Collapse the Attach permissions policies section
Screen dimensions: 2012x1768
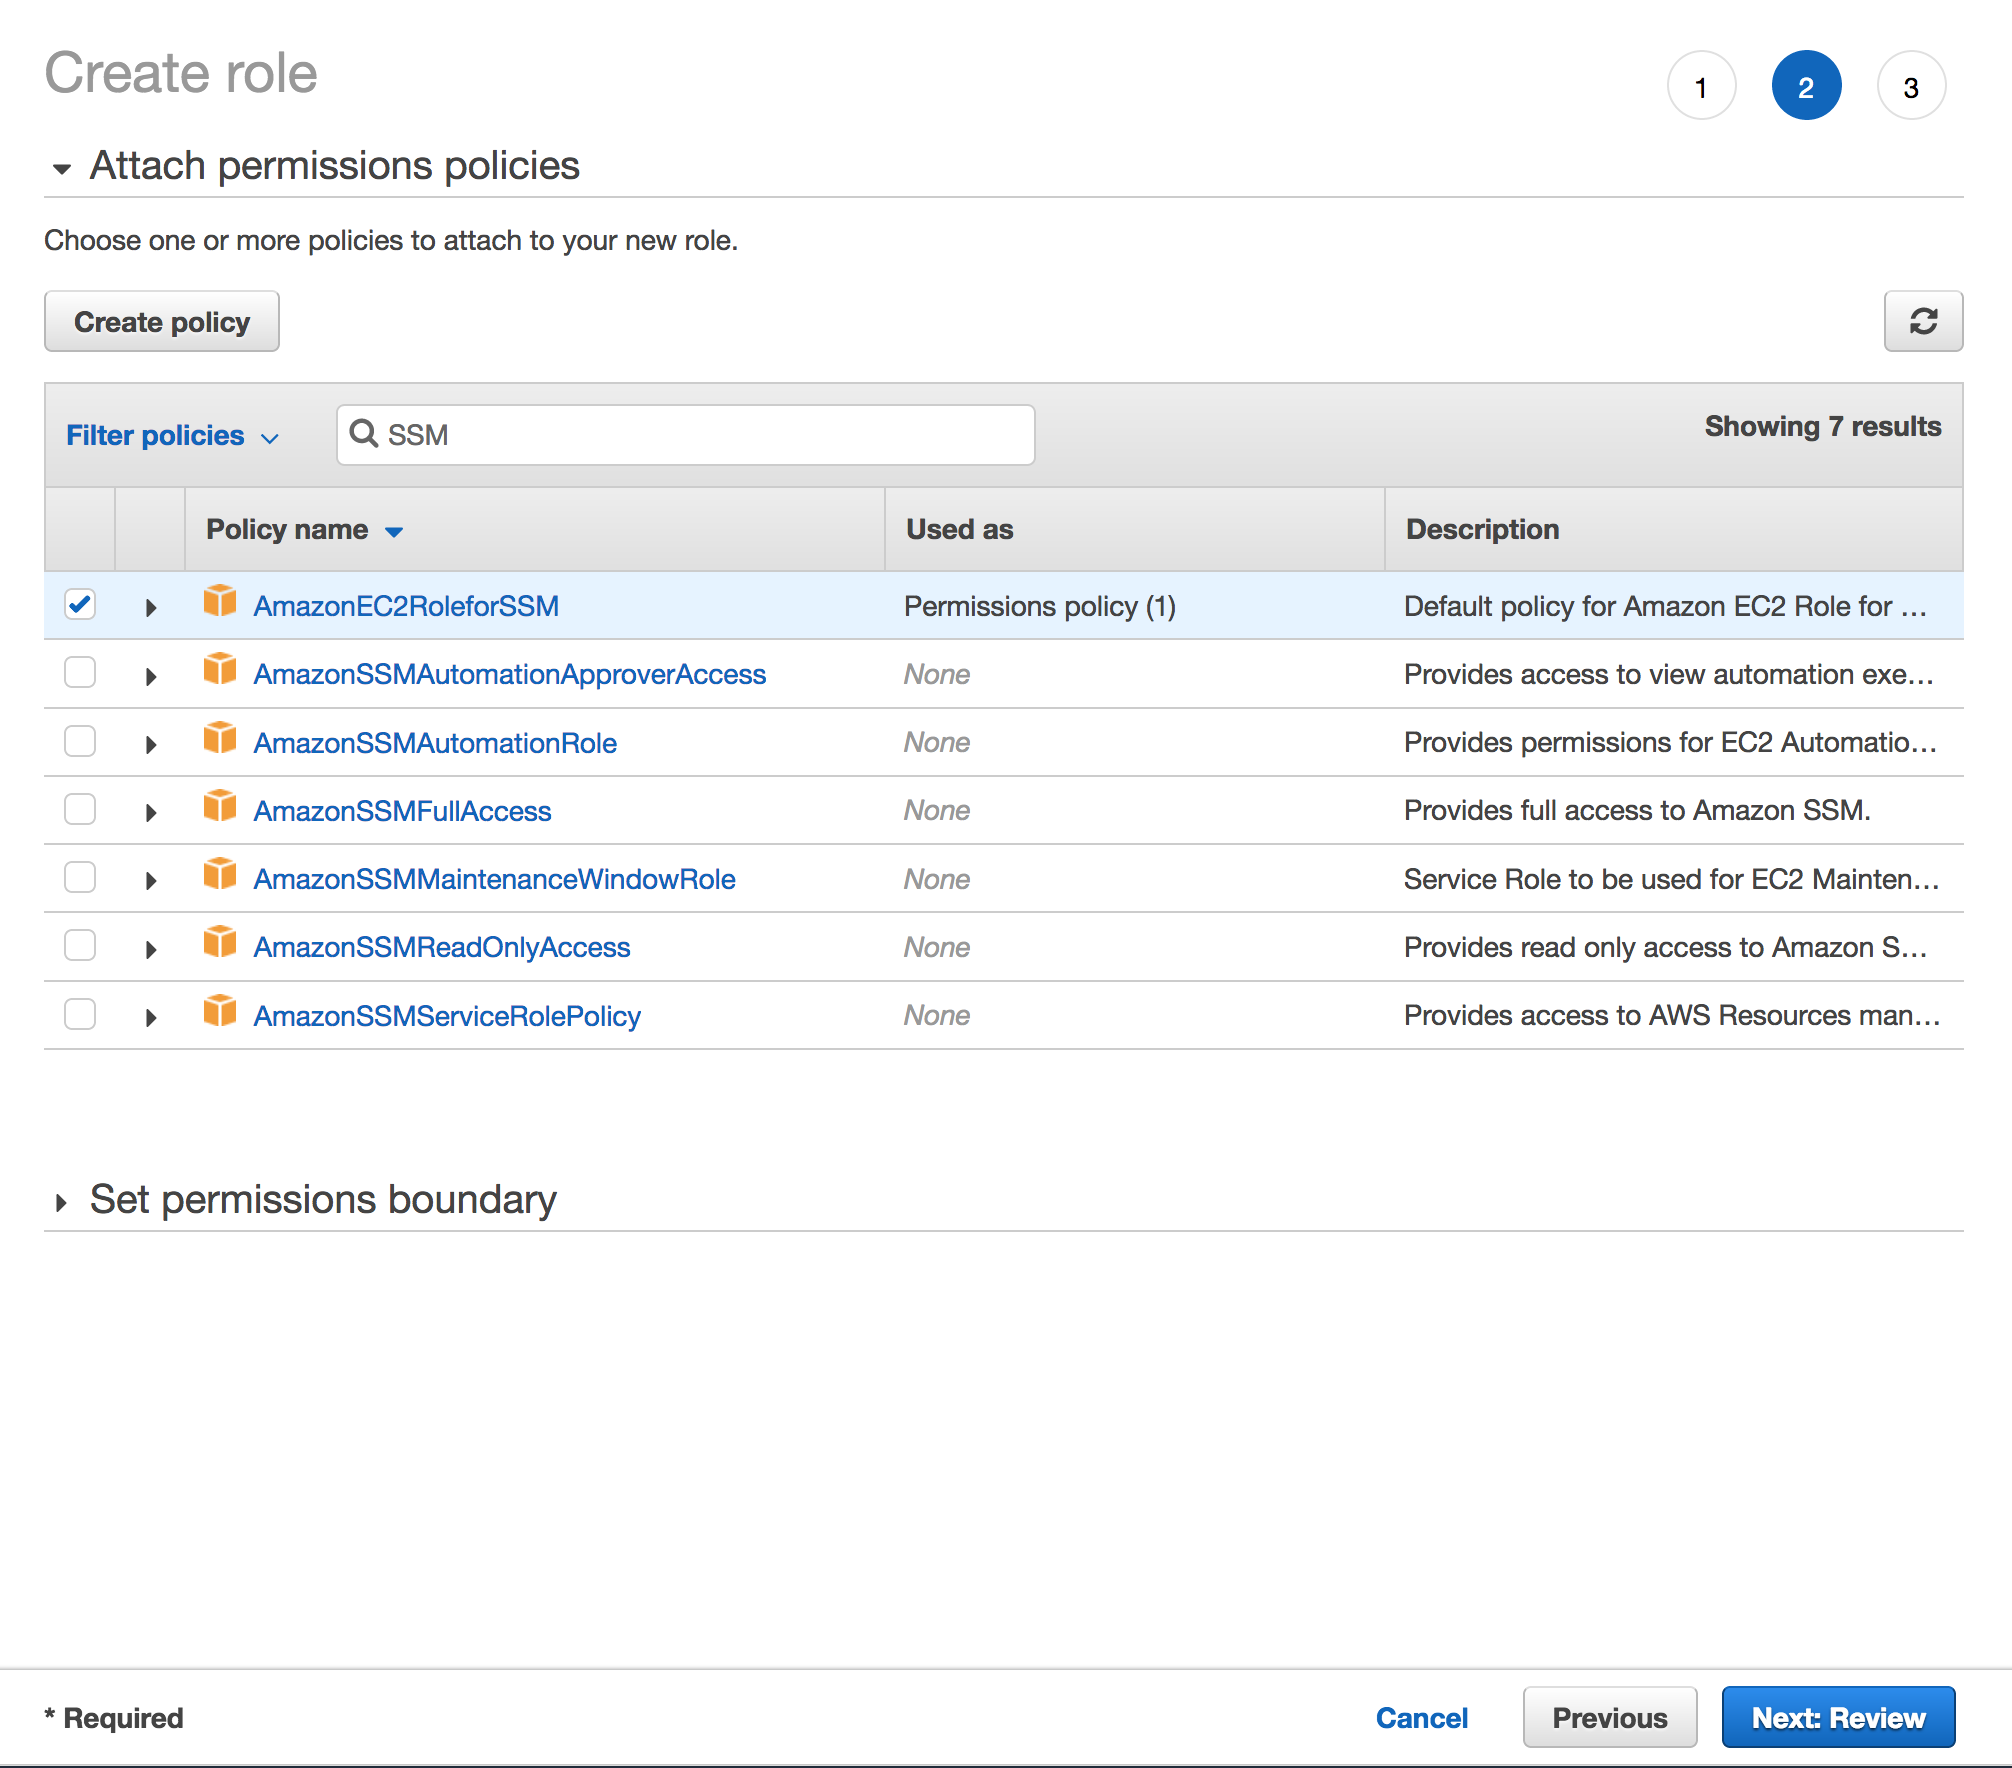tap(62, 169)
